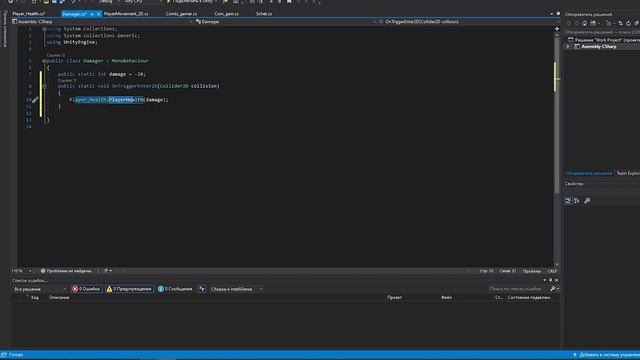Toggle the 0 Errors filter button

click(86, 289)
